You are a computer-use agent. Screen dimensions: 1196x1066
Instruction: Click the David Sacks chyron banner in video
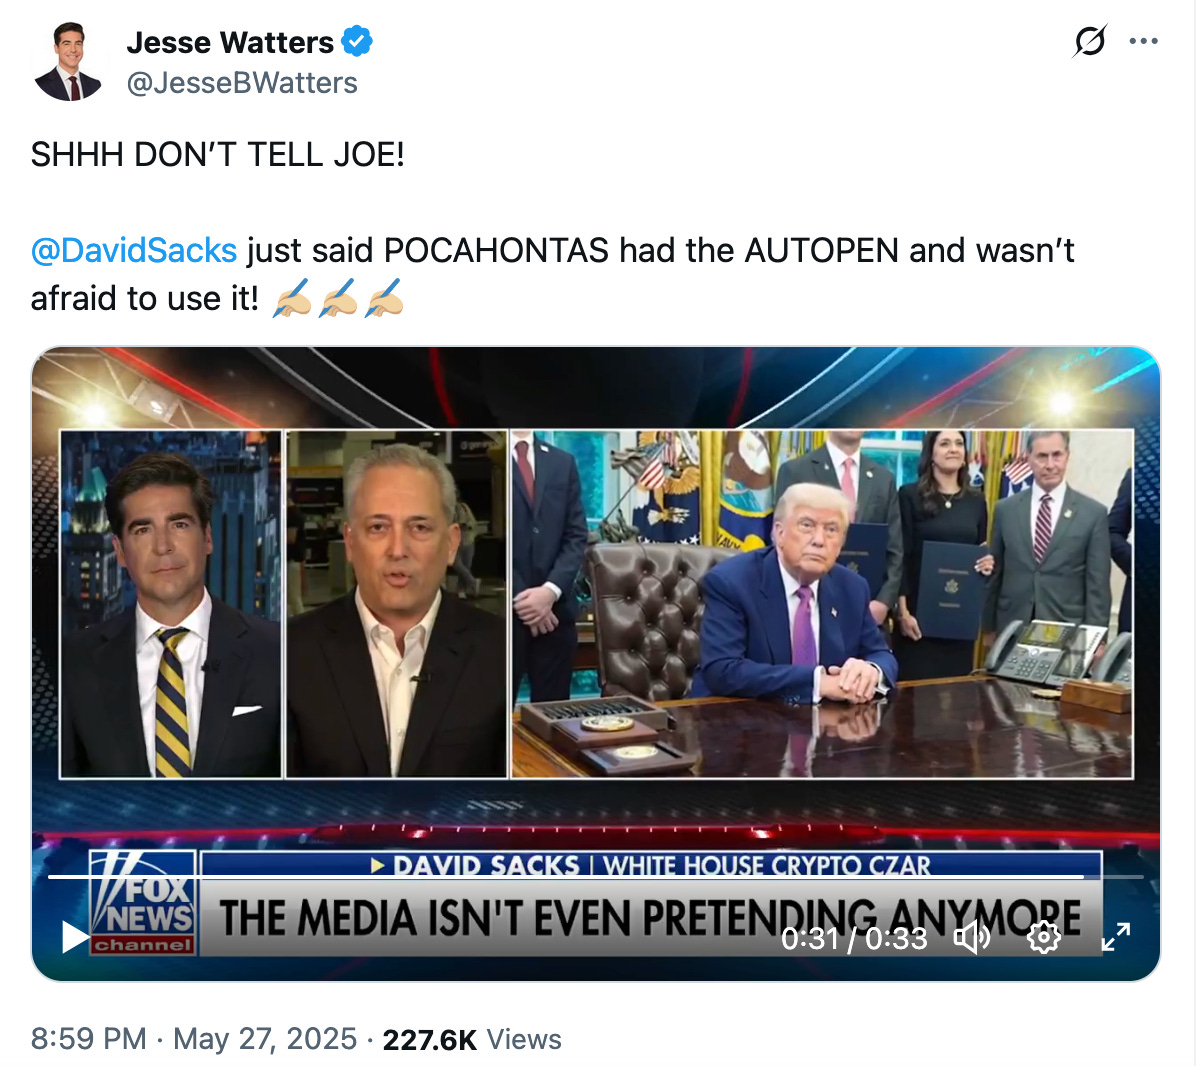pos(651,865)
